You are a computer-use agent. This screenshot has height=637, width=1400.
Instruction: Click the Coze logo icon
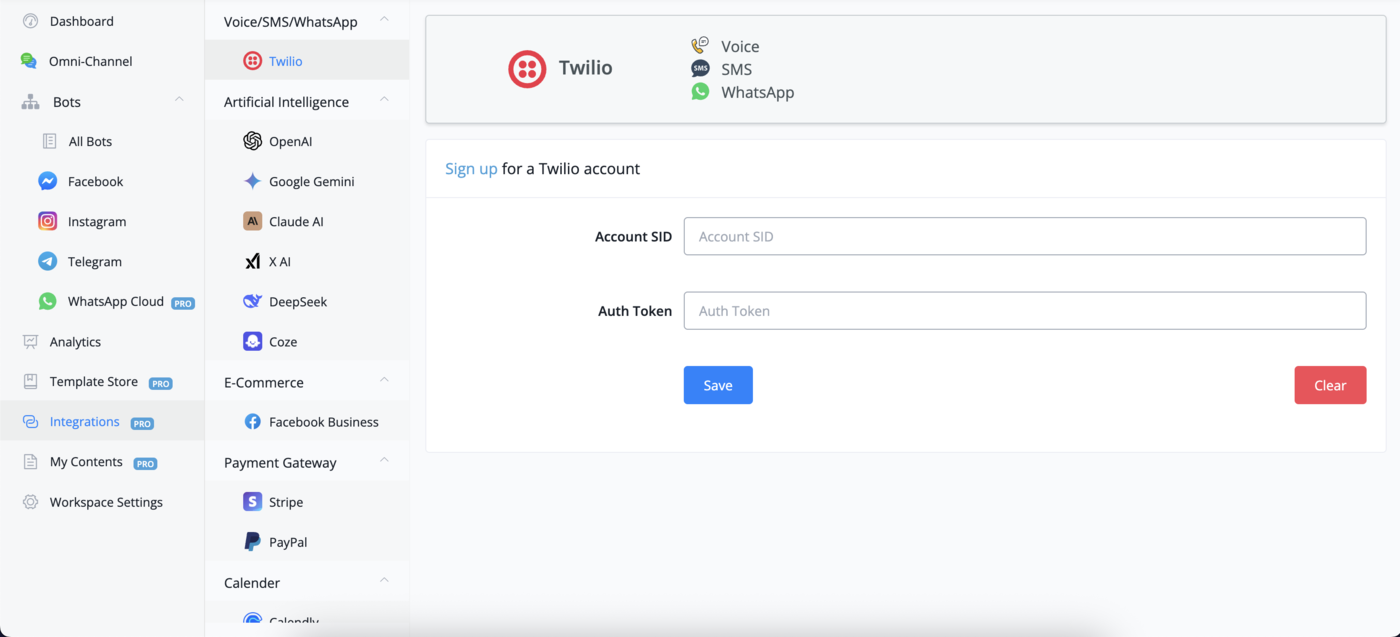(x=253, y=341)
